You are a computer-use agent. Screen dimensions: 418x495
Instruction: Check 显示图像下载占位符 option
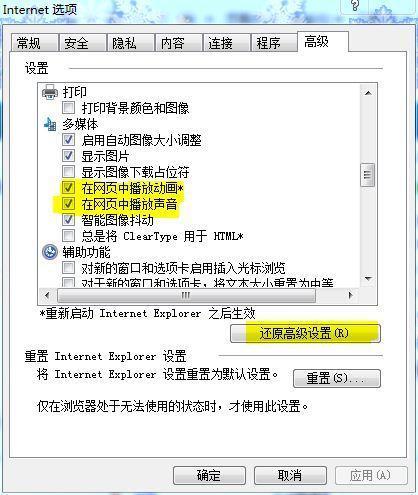68,172
